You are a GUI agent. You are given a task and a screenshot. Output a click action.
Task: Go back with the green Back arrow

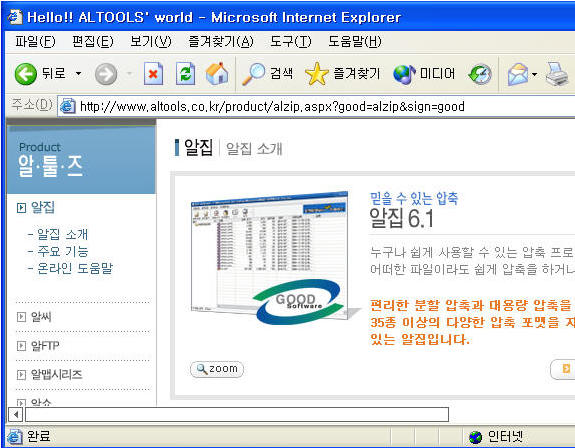[25, 74]
